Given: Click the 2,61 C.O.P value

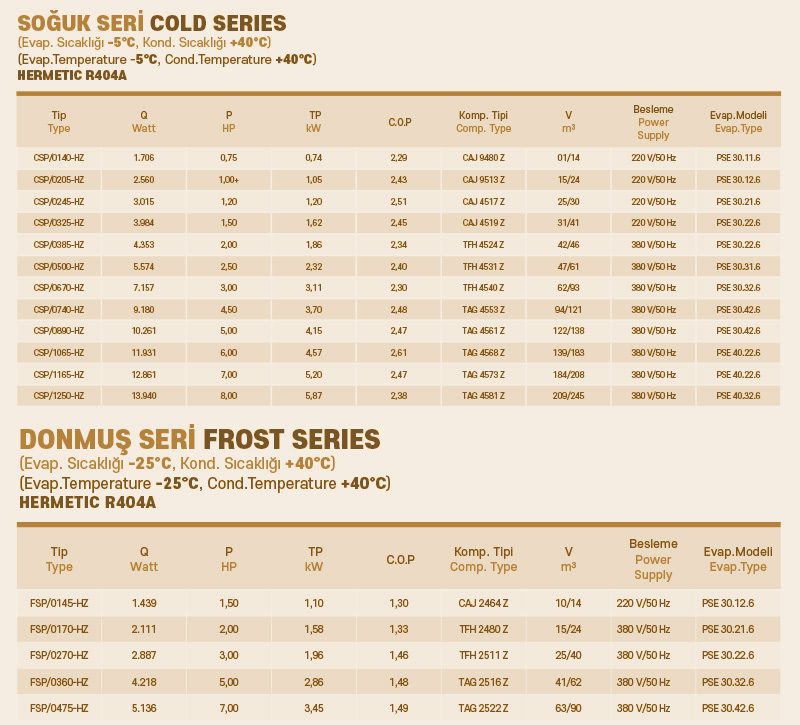Looking at the screenshot, I should pos(398,353).
